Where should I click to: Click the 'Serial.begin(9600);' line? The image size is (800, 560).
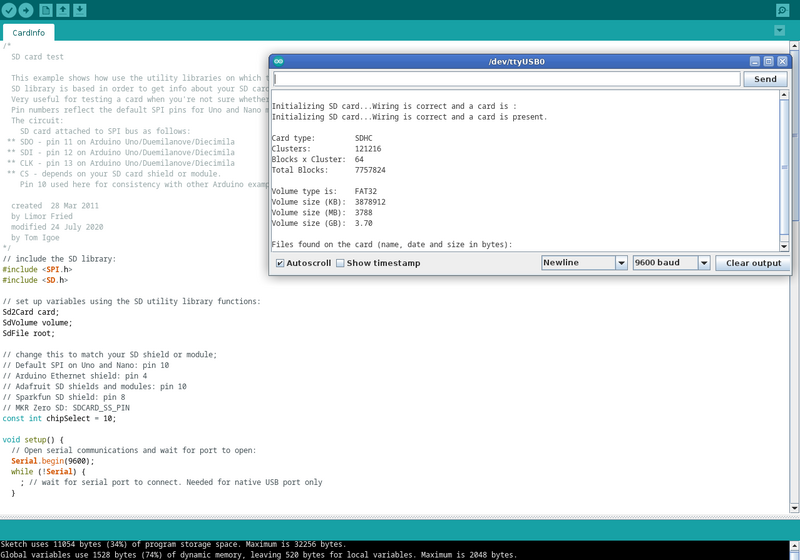53,461
